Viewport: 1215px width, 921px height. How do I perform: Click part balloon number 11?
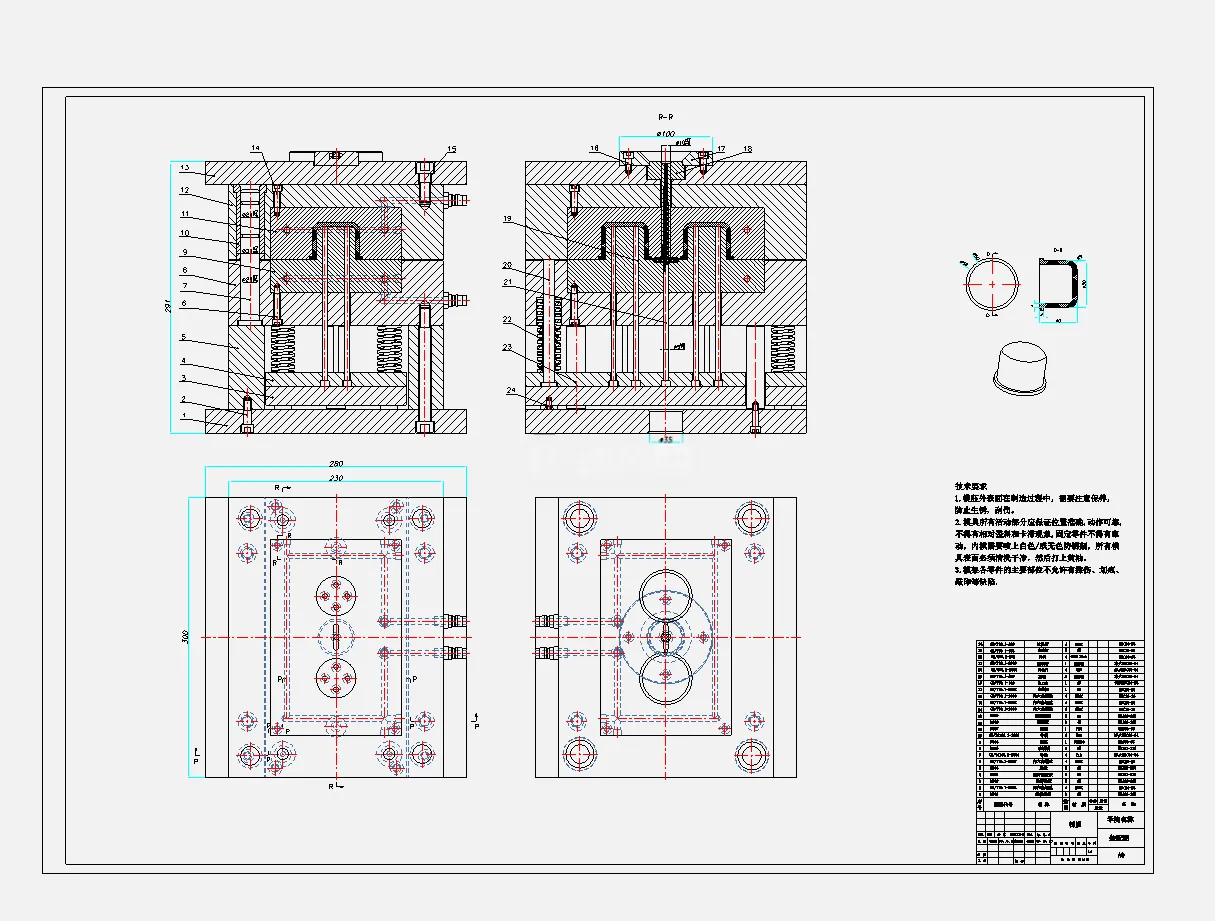185,213
